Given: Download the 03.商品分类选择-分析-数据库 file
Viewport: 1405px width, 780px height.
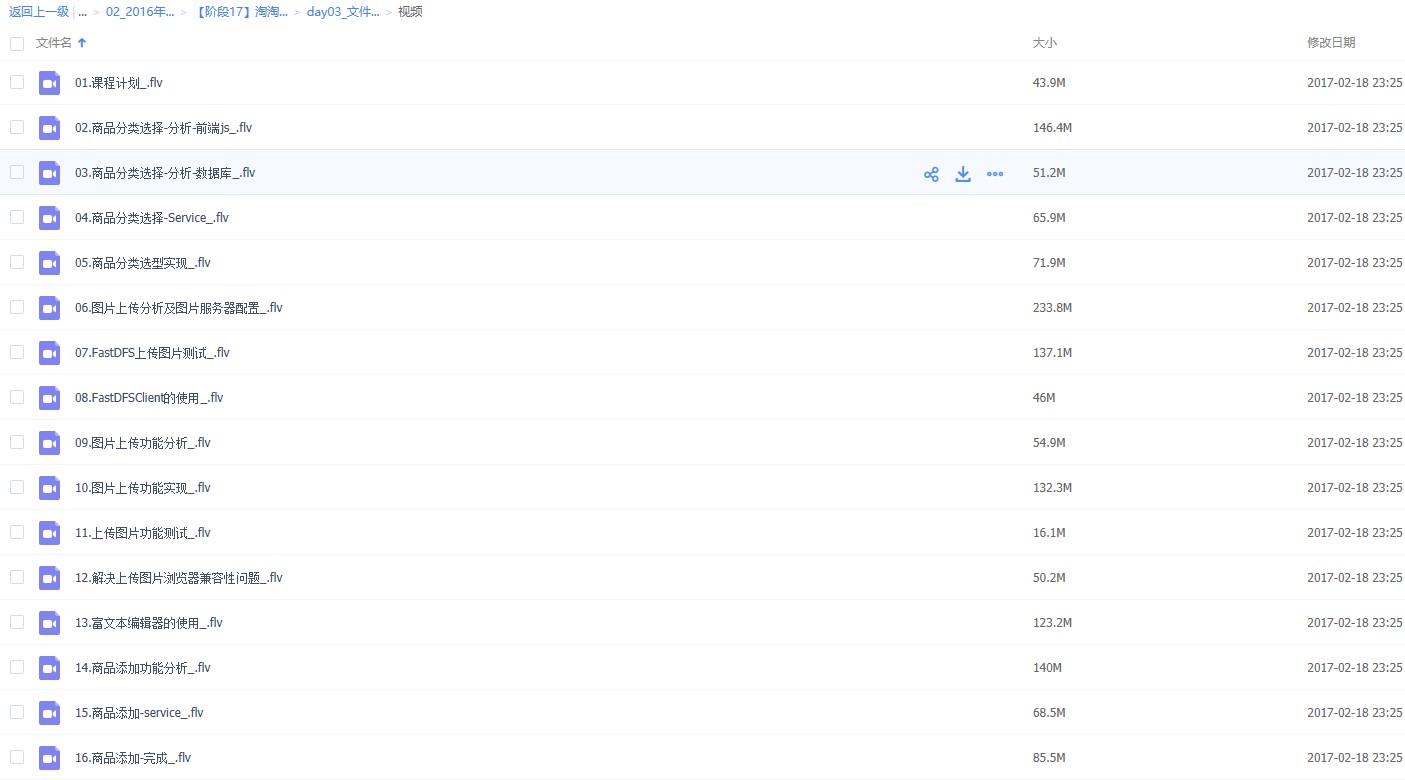Looking at the screenshot, I should [963, 174].
